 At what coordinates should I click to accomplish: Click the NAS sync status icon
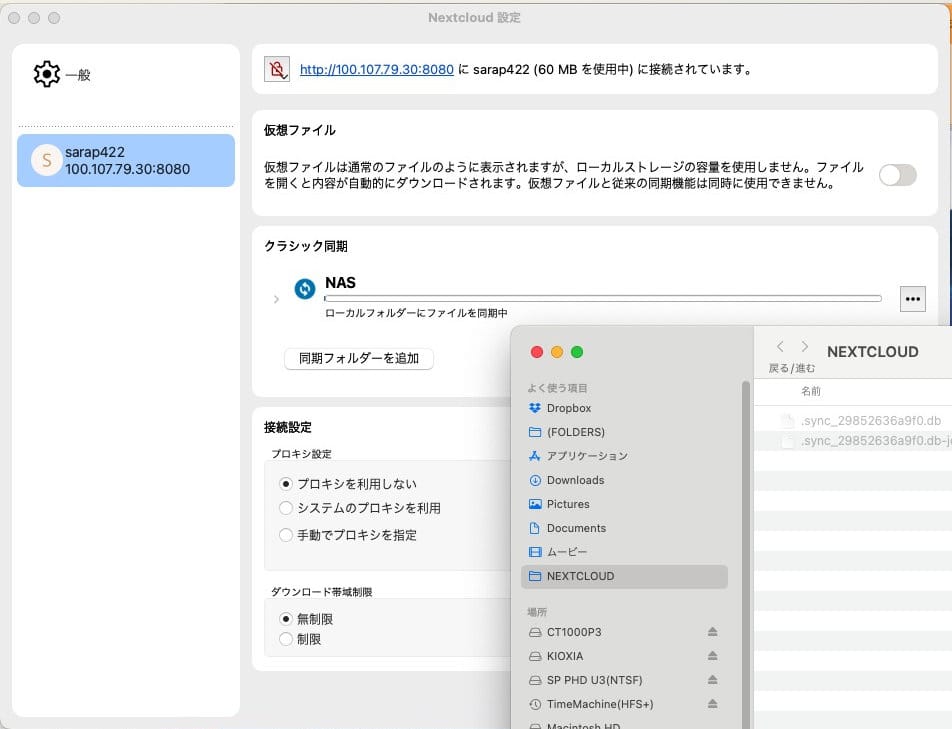tap(305, 288)
